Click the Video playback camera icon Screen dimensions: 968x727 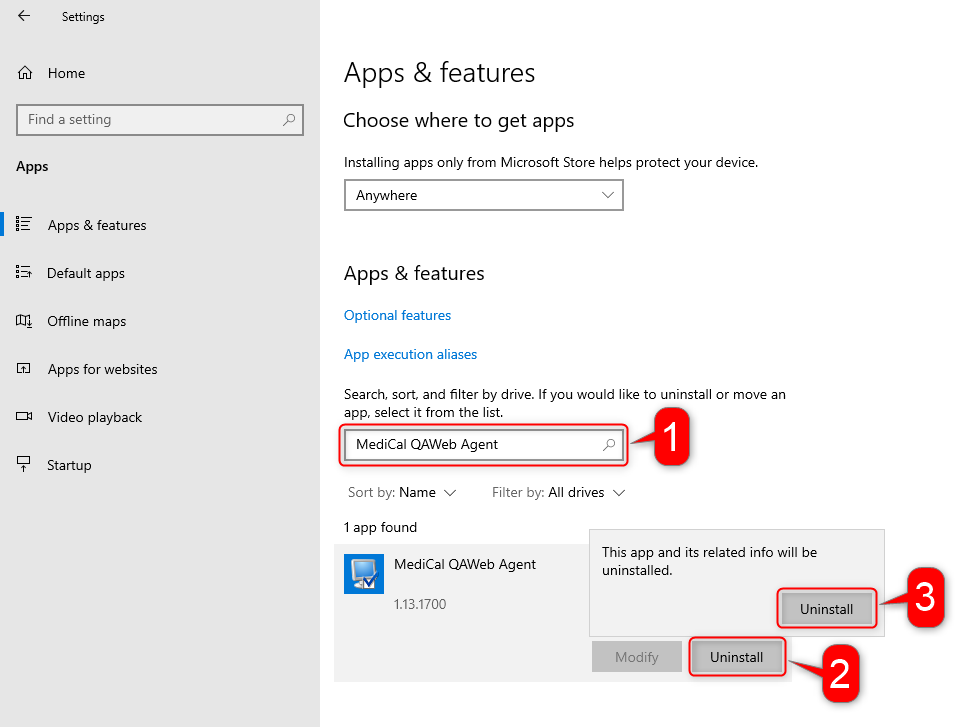23,417
